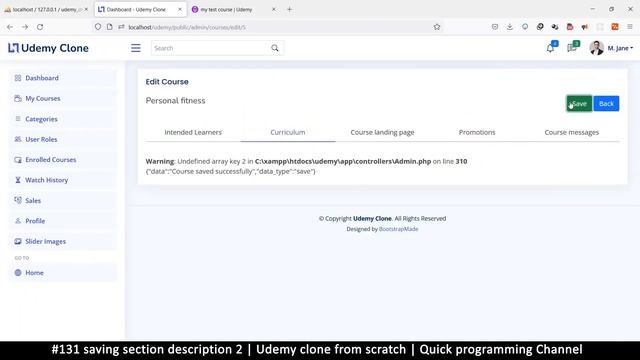
Task: Go to Home from sidebar
Action: coord(62,273)
